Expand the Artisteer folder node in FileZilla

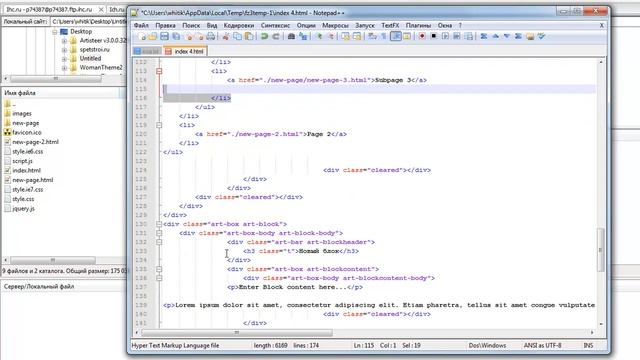(x=64, y=40)
